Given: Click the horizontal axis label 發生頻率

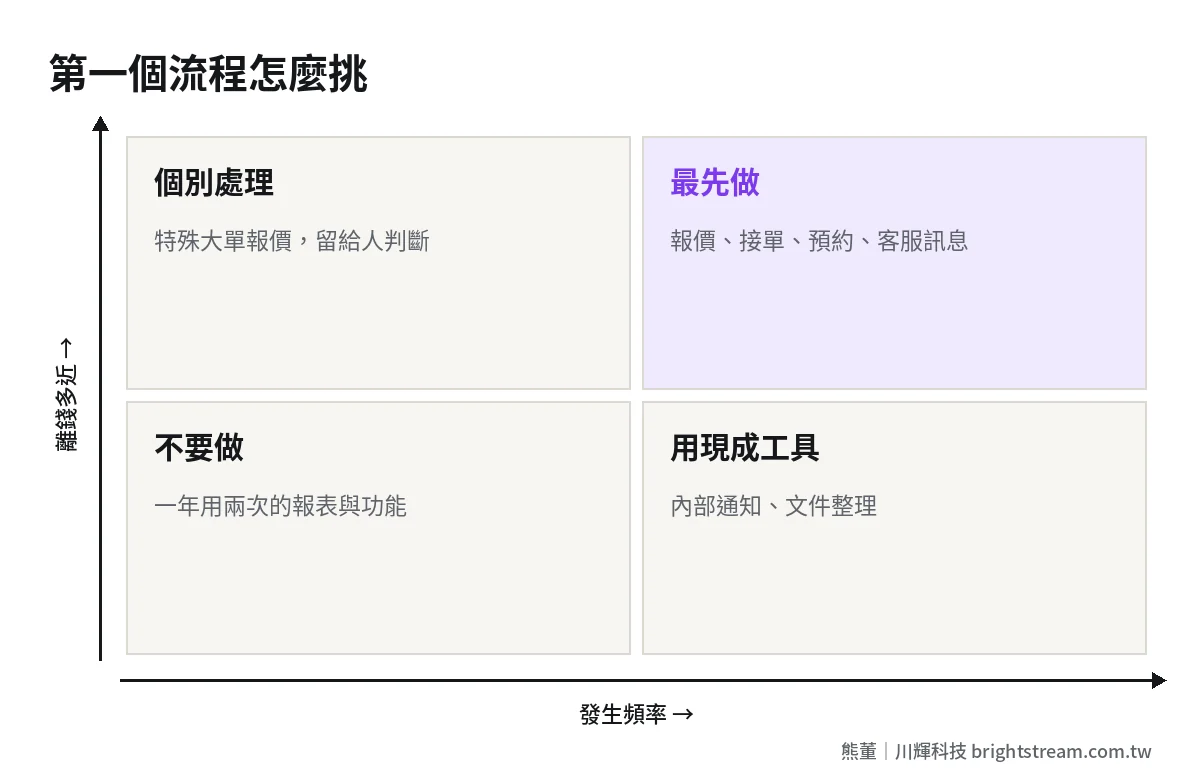Looking at the screenshot, I should click(636, 715).
